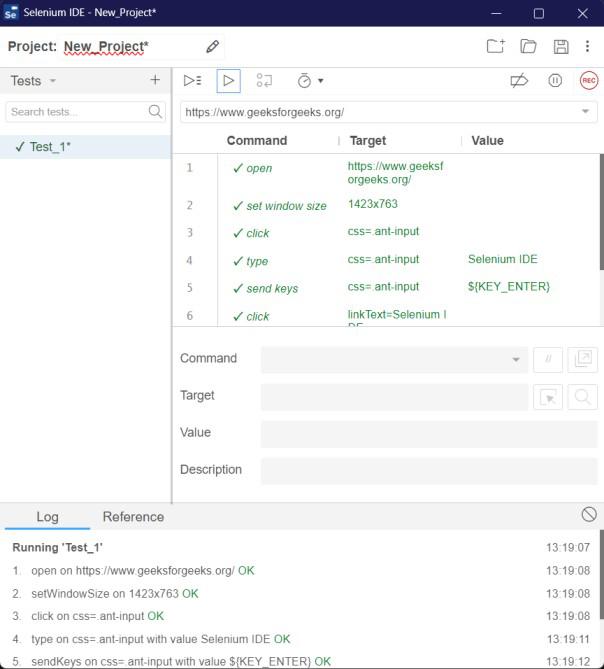Click the find target in page icon
The image size is (604, 669).
(x=583, y=397)
